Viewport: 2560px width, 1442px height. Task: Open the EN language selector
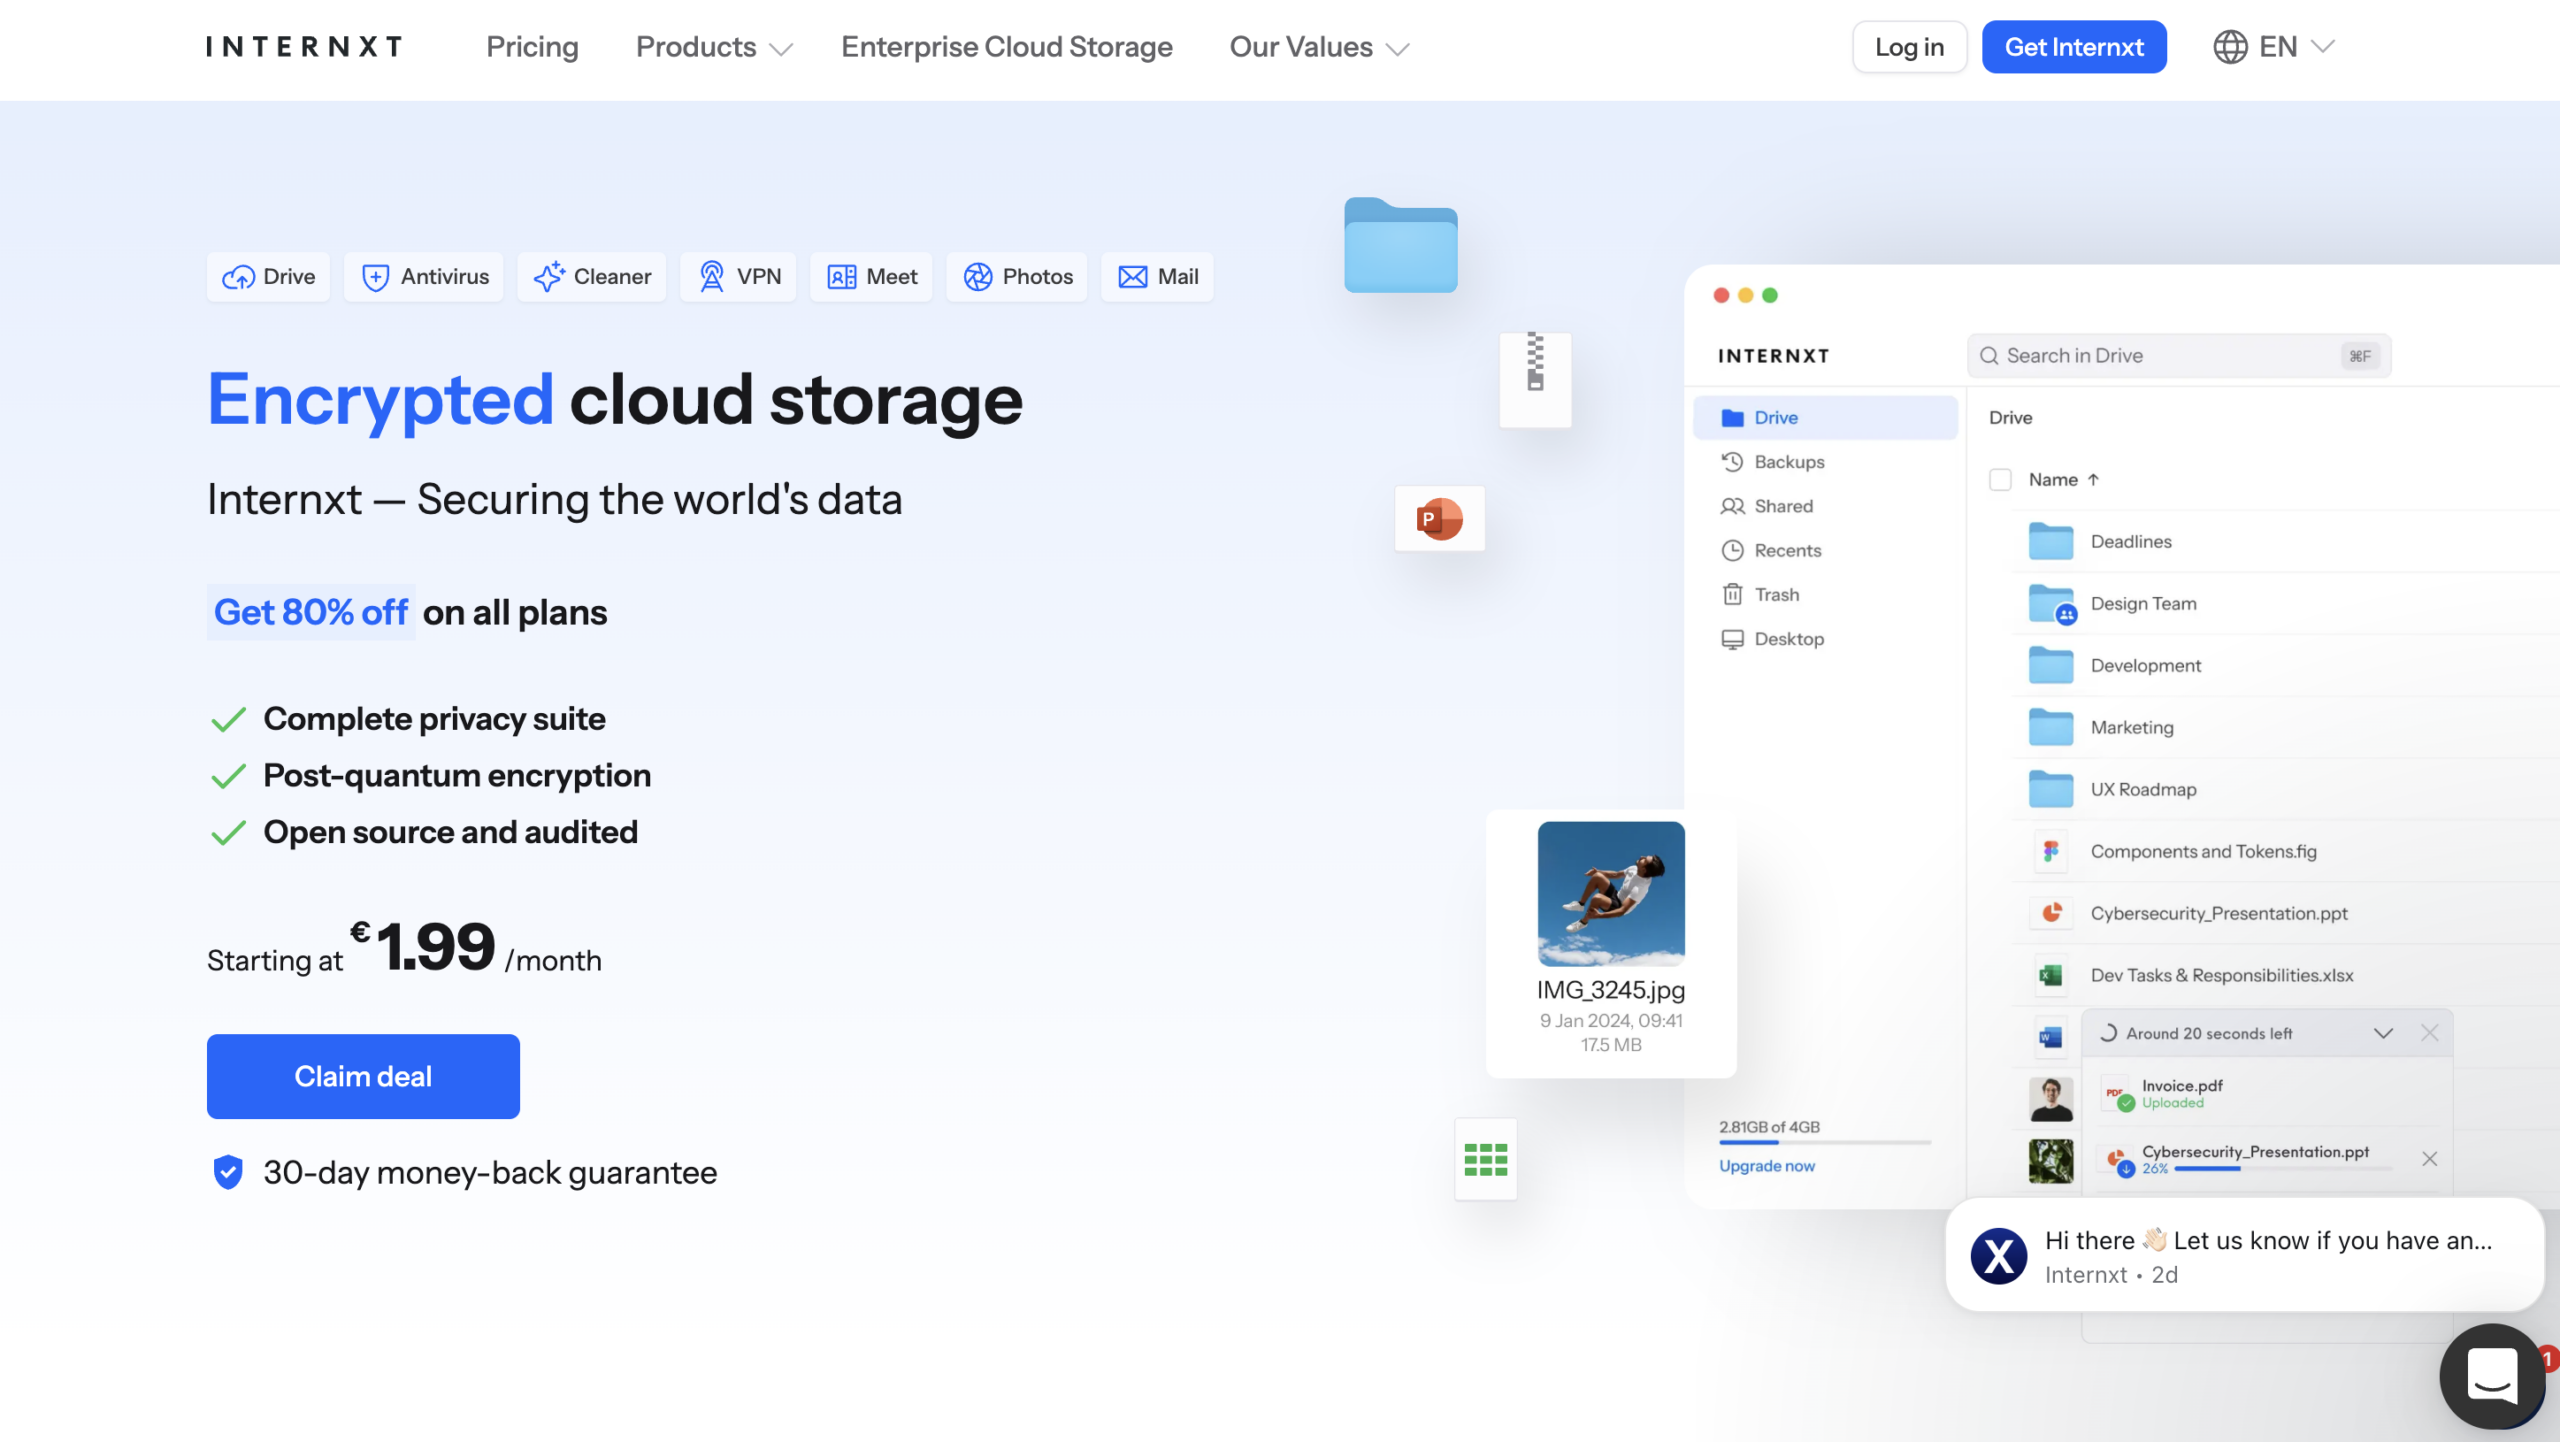pyautogui.click(x=2273, y=47)
